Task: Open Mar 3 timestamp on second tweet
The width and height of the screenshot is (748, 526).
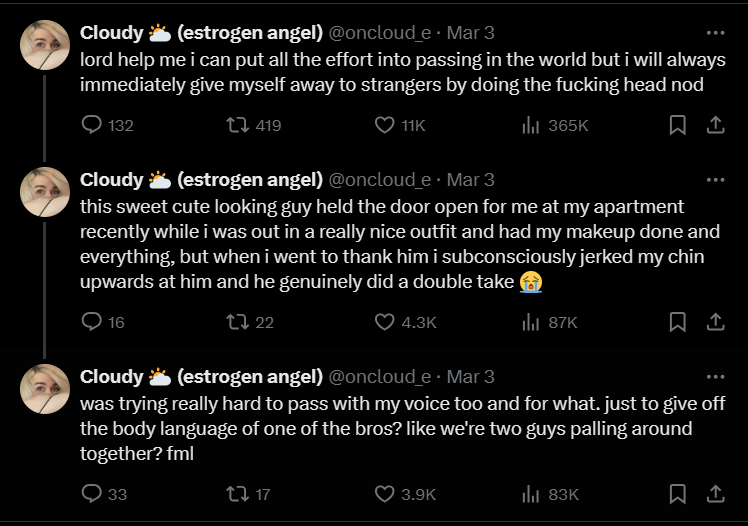Action: click(470, 180)
